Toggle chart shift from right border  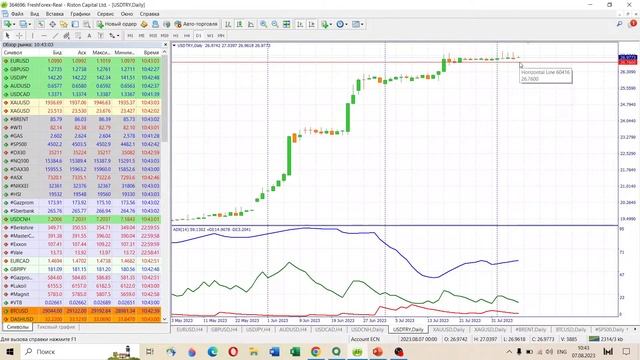[x=311, y=24]
